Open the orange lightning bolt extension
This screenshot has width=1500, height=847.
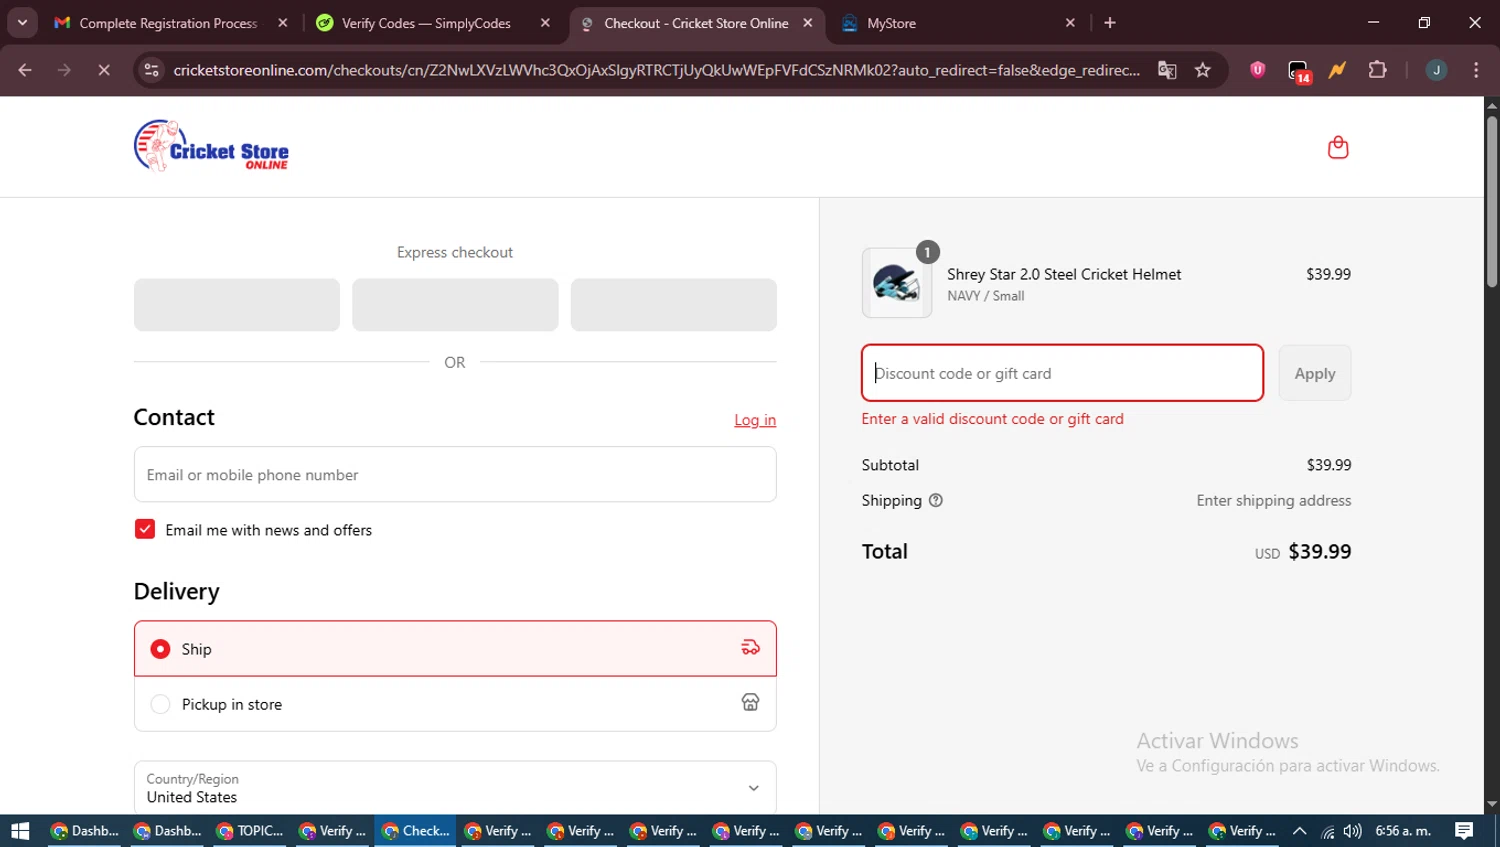[1337, 70]
